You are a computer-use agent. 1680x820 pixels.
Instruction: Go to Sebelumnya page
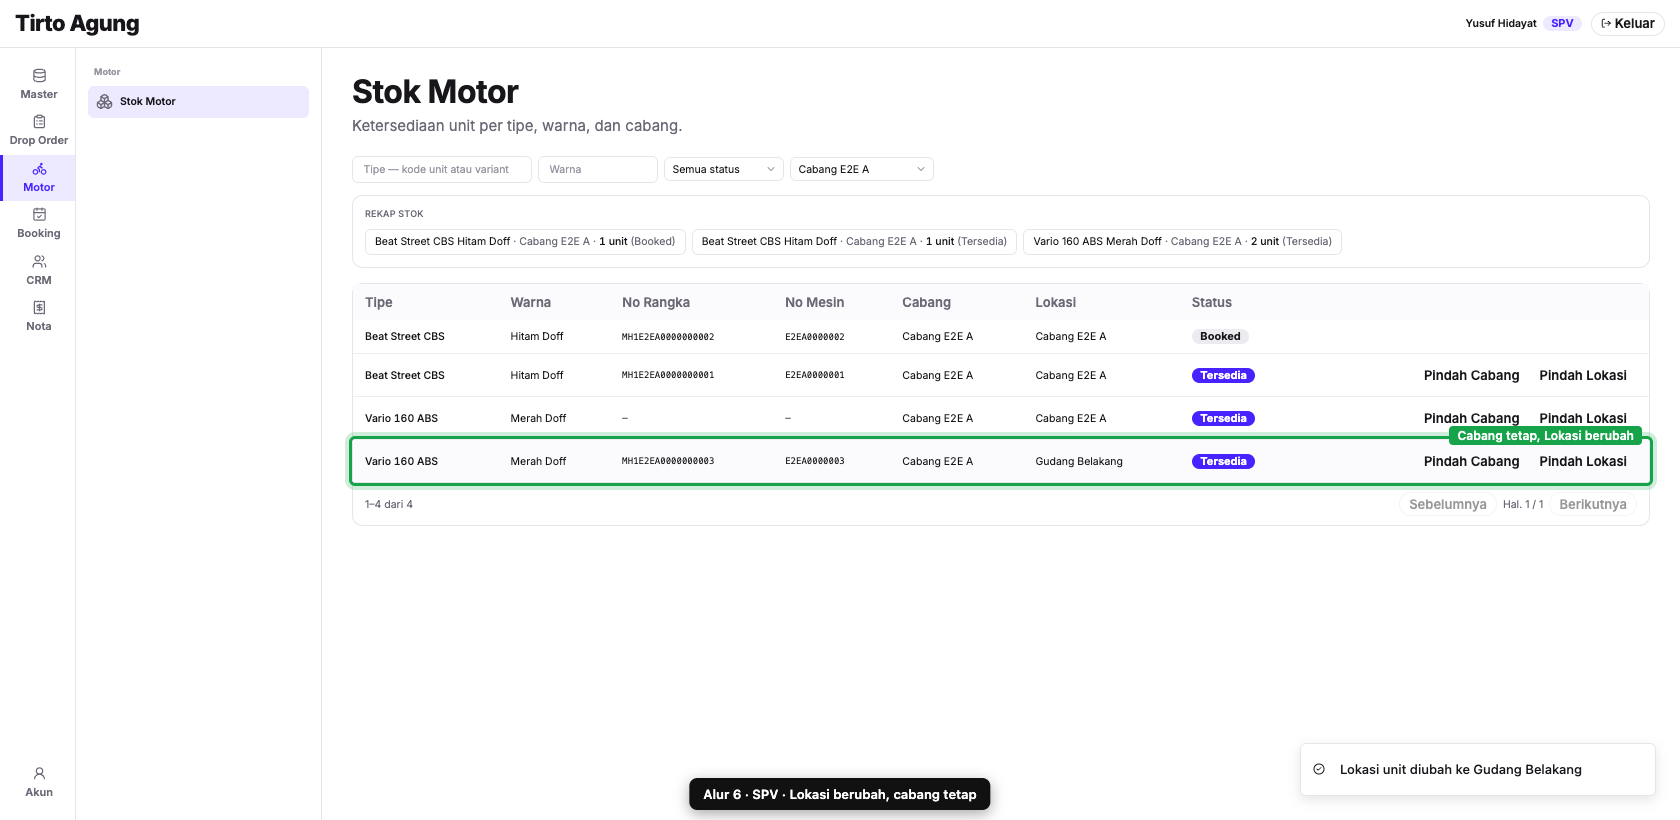click(1447, 504)
